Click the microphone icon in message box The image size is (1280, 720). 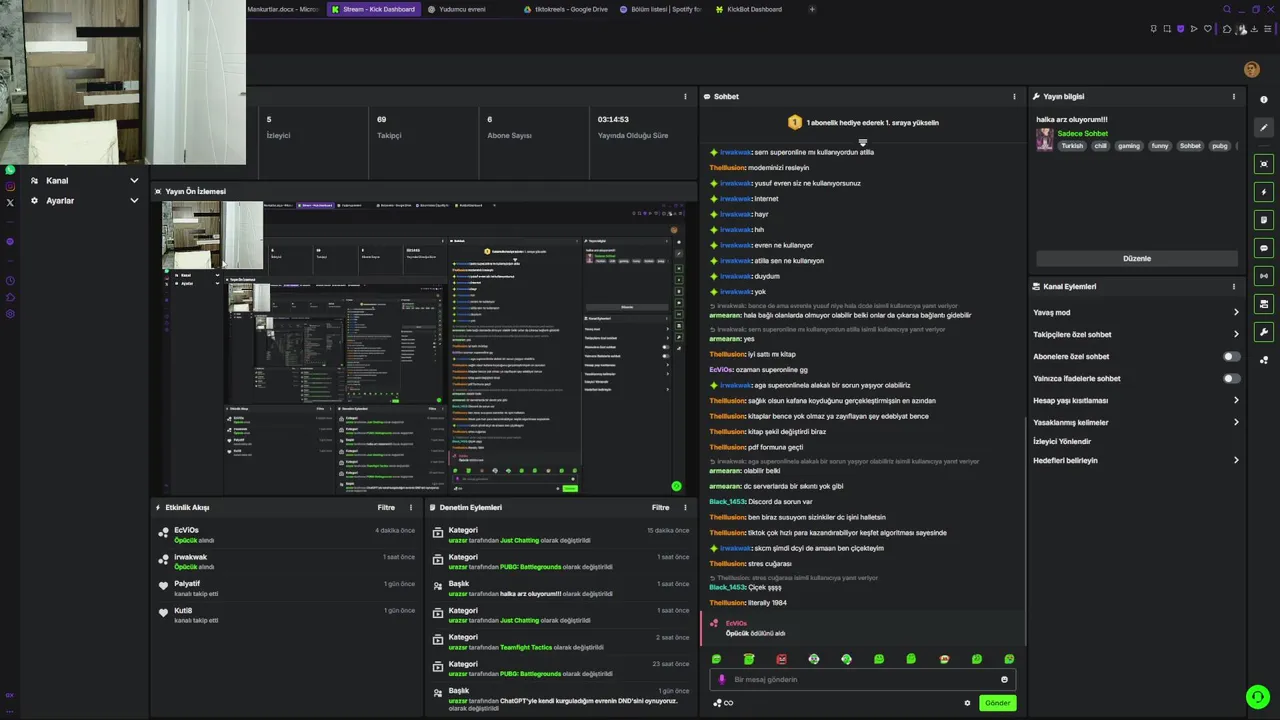click(722, 679)
